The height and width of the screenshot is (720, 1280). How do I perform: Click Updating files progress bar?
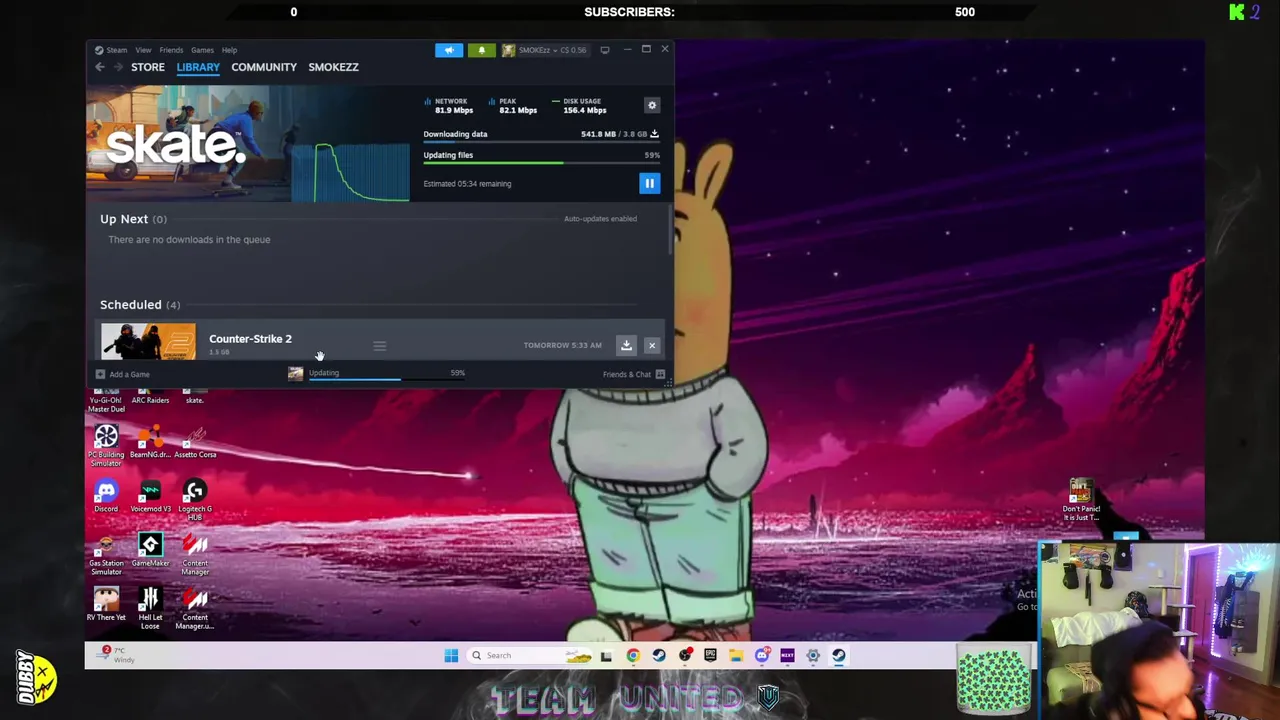(x=541, y=163)
